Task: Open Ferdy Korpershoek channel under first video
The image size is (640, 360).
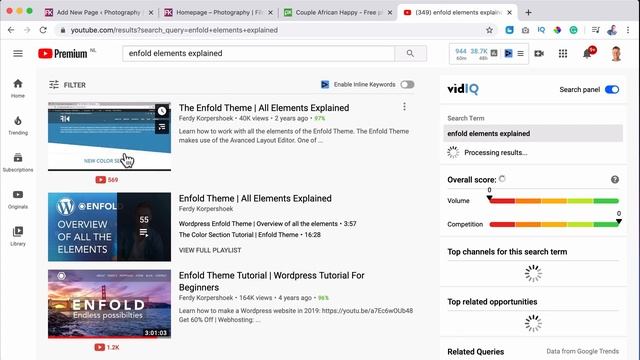Action: [x=206, y=118]
